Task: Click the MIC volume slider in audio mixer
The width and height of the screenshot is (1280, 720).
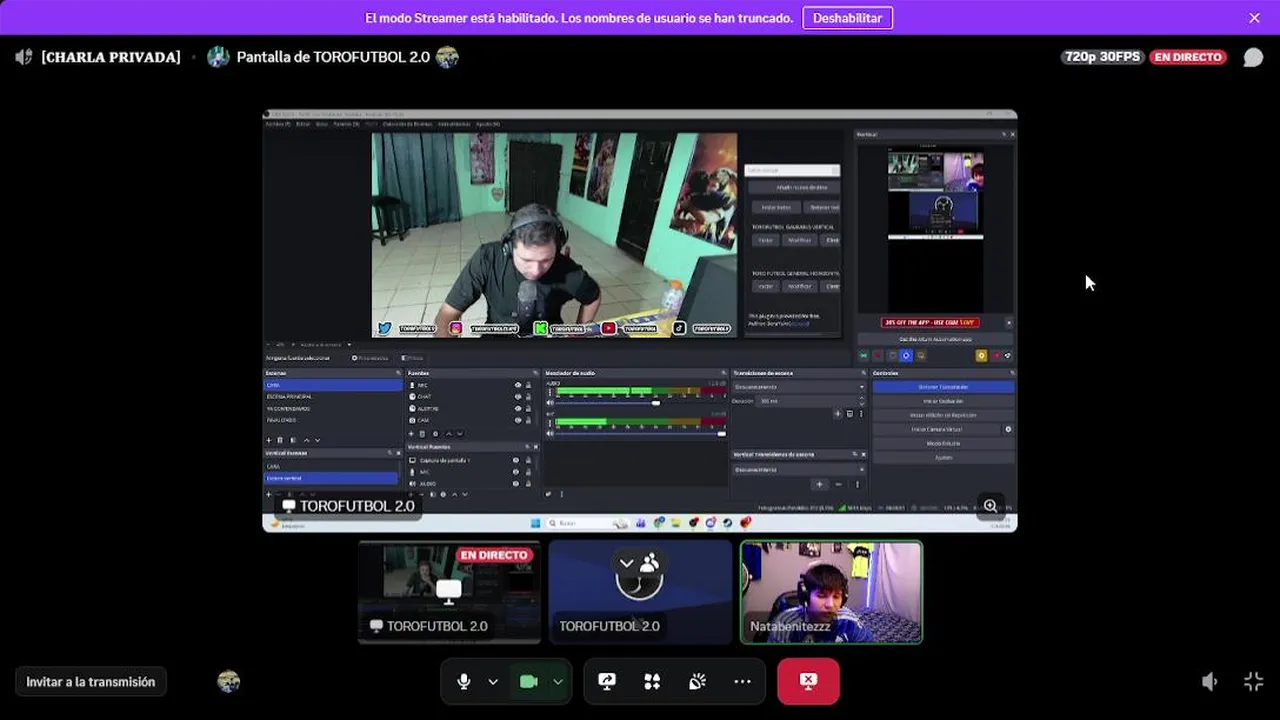Action: point(639,433)
